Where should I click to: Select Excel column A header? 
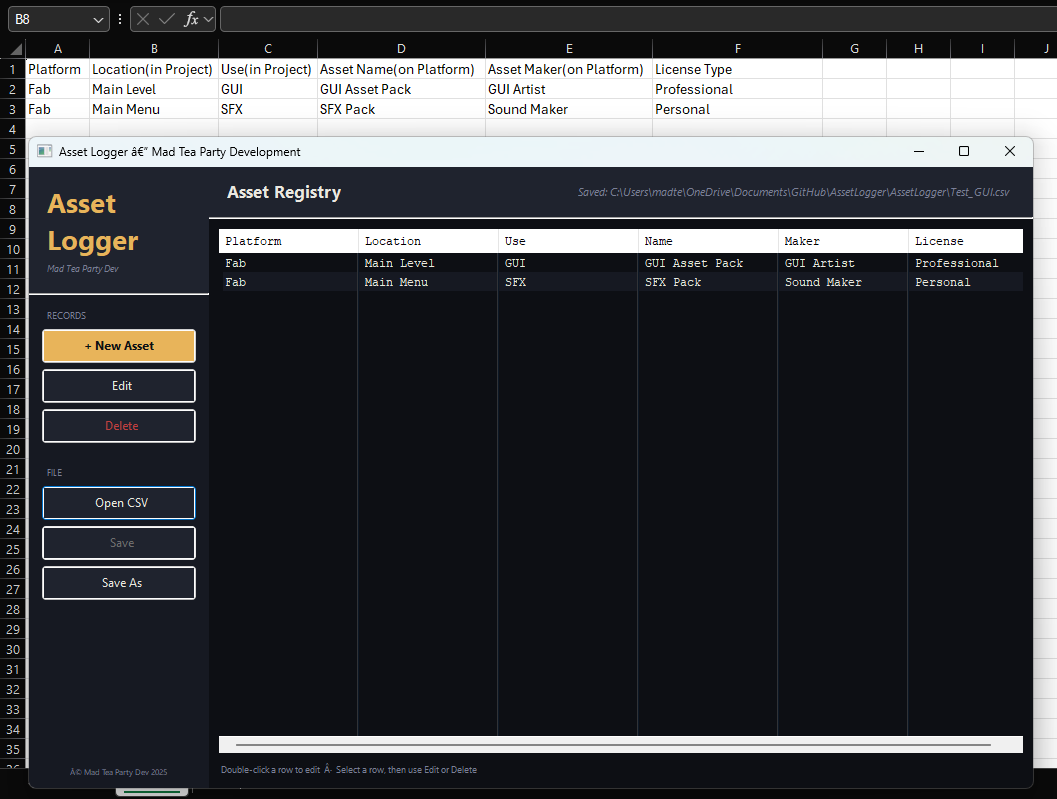click(57, 49)
